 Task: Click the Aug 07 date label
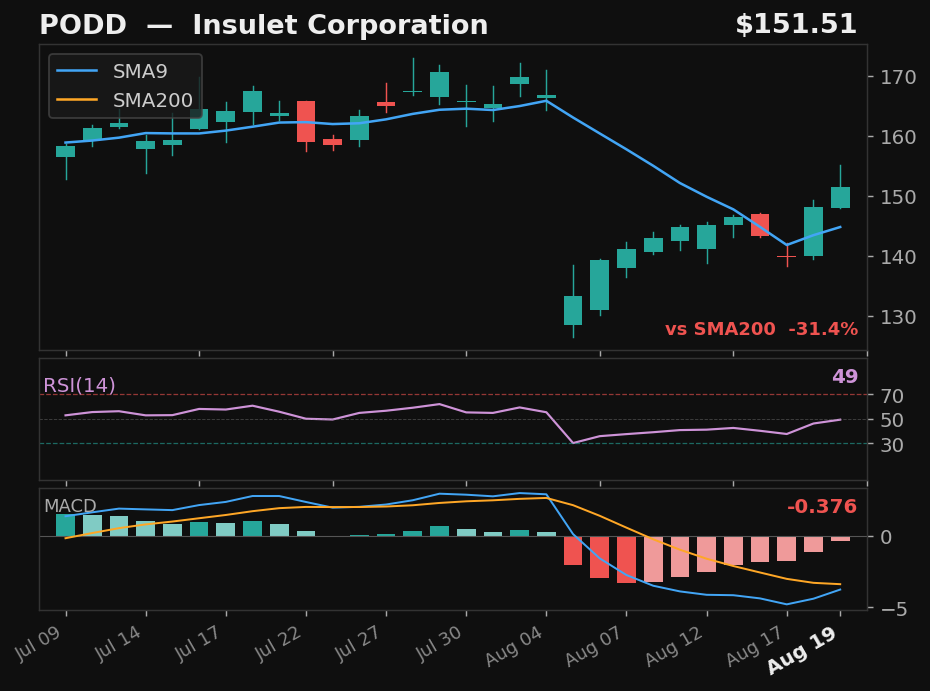pos(595,647)
